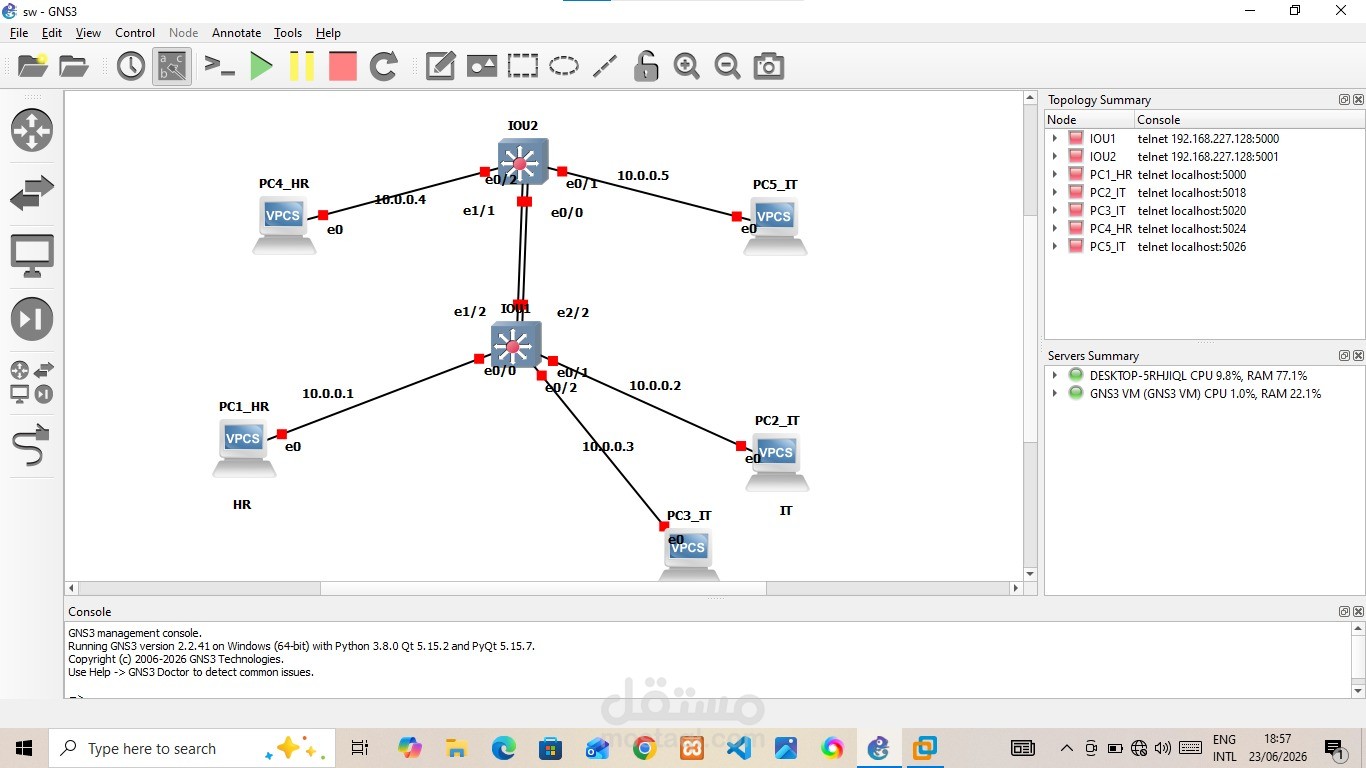The width and height of the screenshot is (1366, 768).
Task: Open the Tools menu
Action: [x=288, y=33]
